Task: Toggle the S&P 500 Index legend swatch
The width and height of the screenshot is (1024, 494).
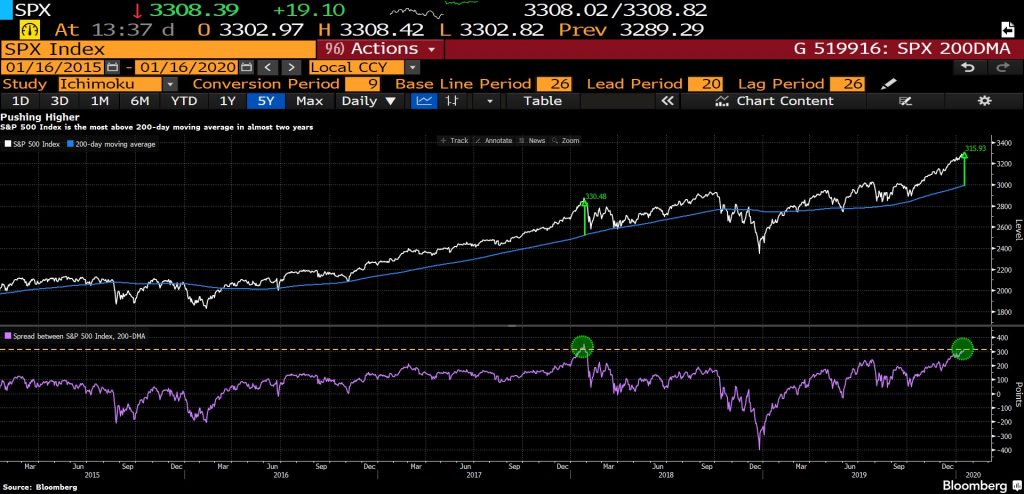Action: pyautogui.click(x=7, y=144)
